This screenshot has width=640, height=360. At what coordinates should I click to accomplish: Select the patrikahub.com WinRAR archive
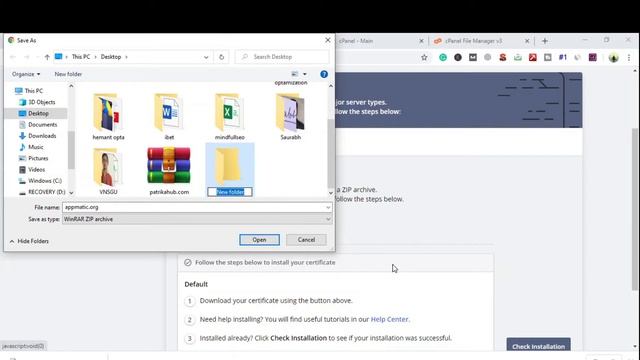169,171
